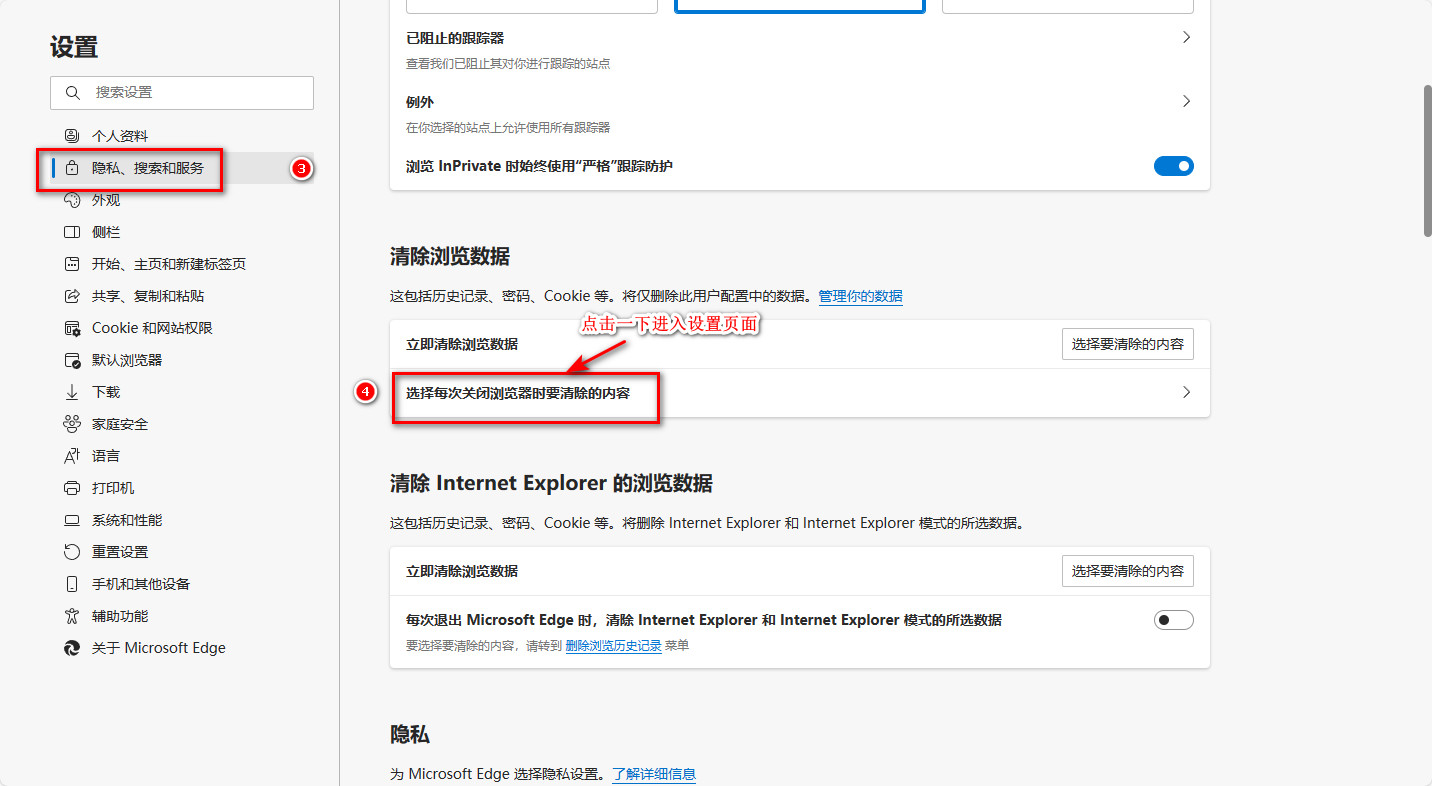This screenshot has width=1432, height=786.
Task: Click the vertical page scrollbar thumb
Action: [x=1427, y=160]
